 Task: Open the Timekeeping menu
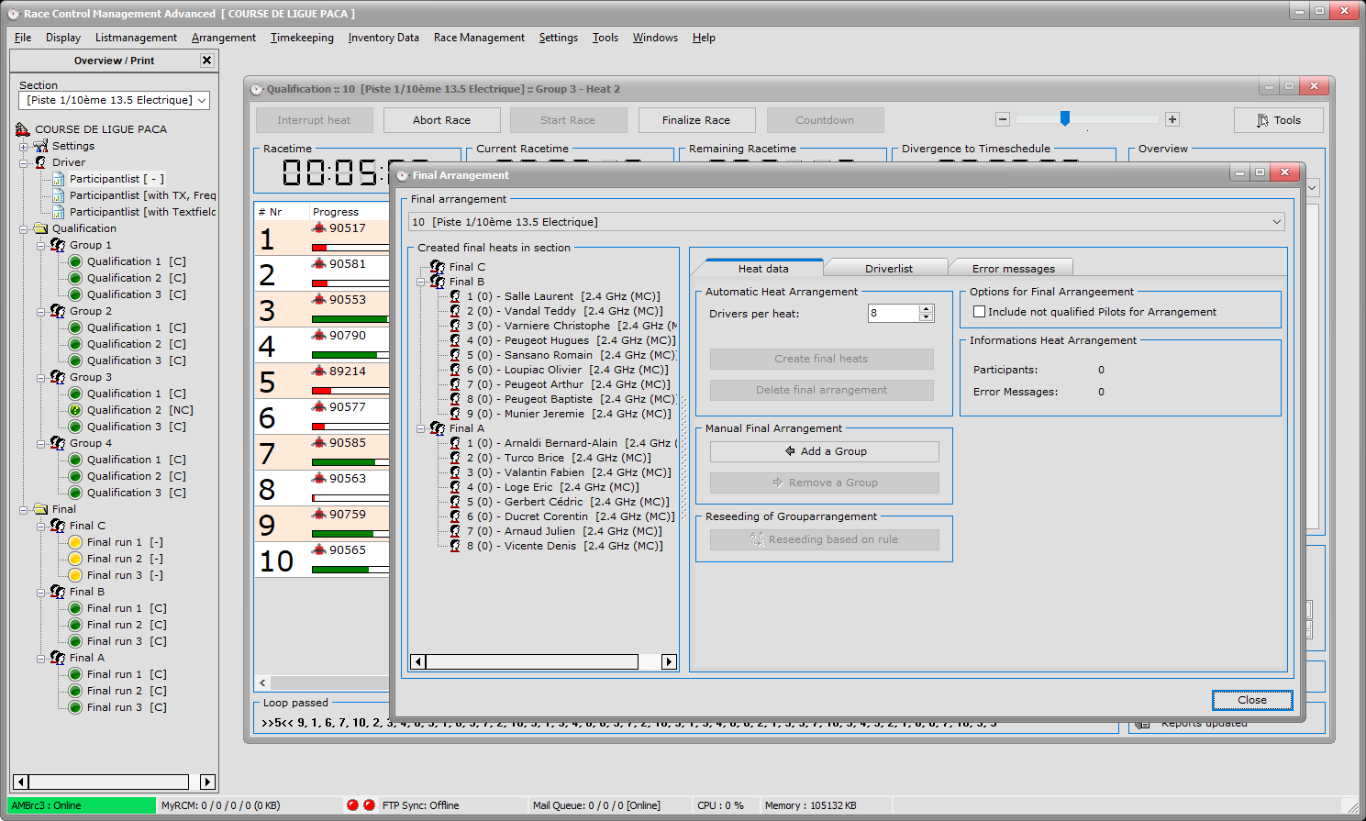click(301, 37)
